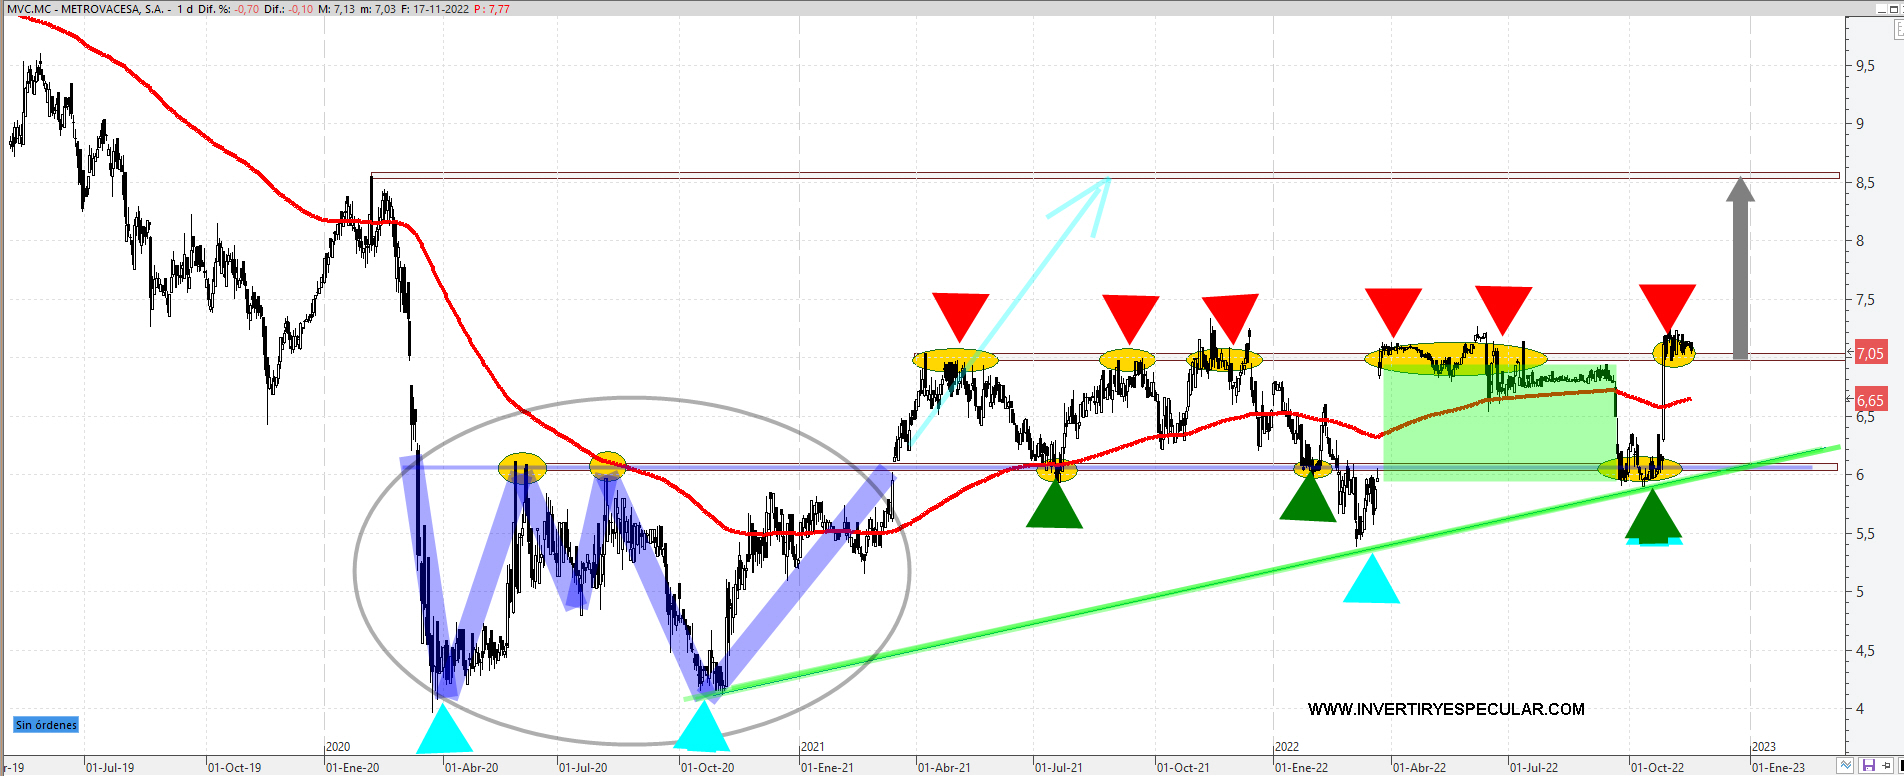Viewport: 1904px width, 776px height.
Task: Click the 'Sin órdenes' label
Action: pyautogui.click(x=46, y=725)
